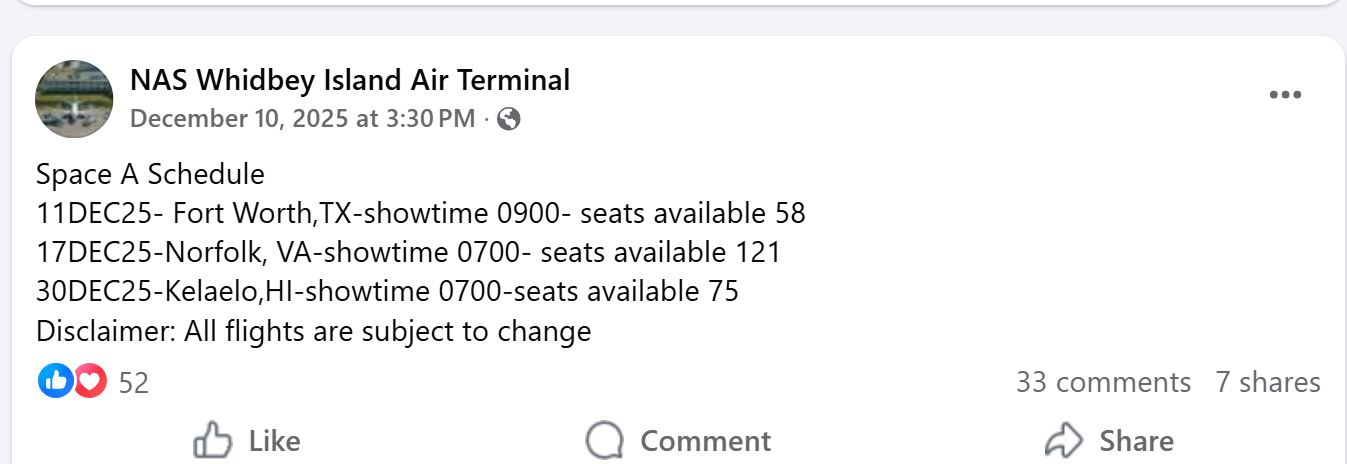Open the post options three-dot menu
The width and height of the screenshot is (1347, 464).
pyautogui.click(x=1285, y=96)
